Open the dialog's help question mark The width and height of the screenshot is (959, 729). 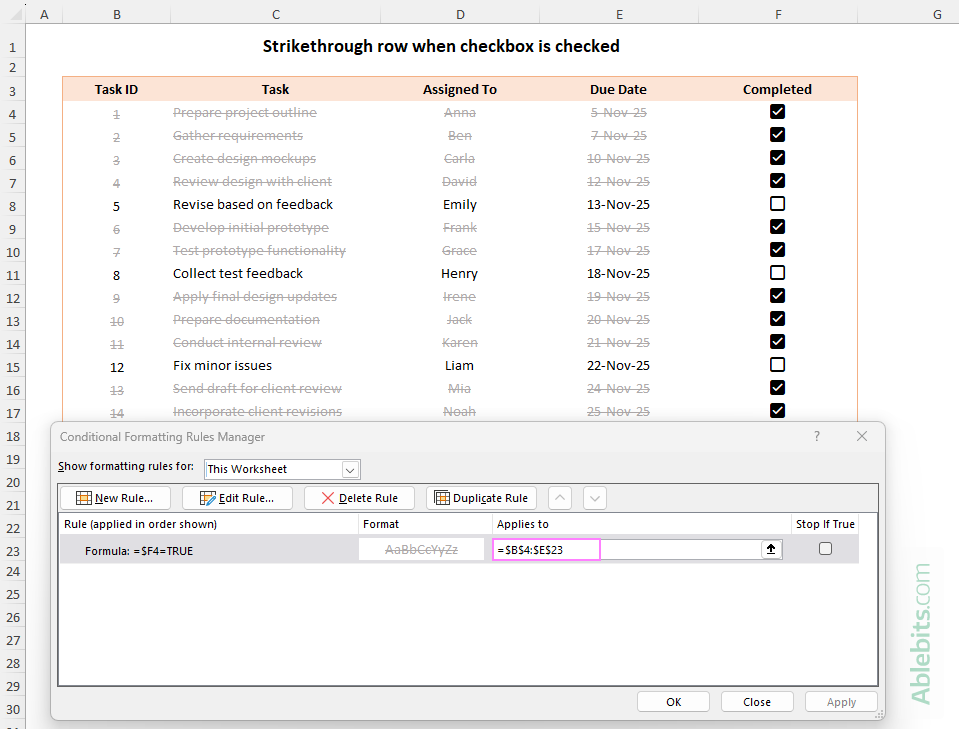[x=816, y=436]
